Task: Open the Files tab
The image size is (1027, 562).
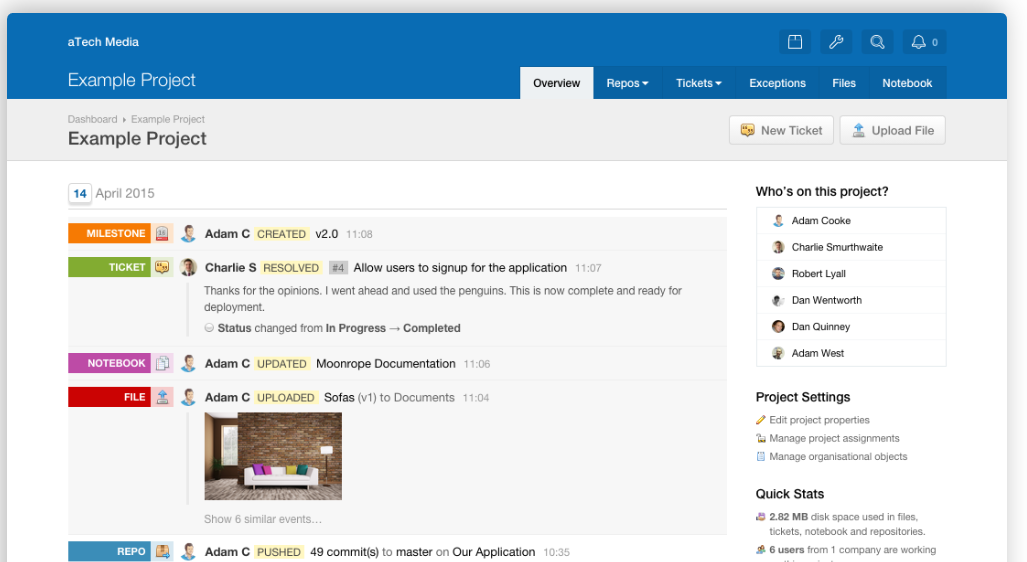Action: click(x=844, y=83)
